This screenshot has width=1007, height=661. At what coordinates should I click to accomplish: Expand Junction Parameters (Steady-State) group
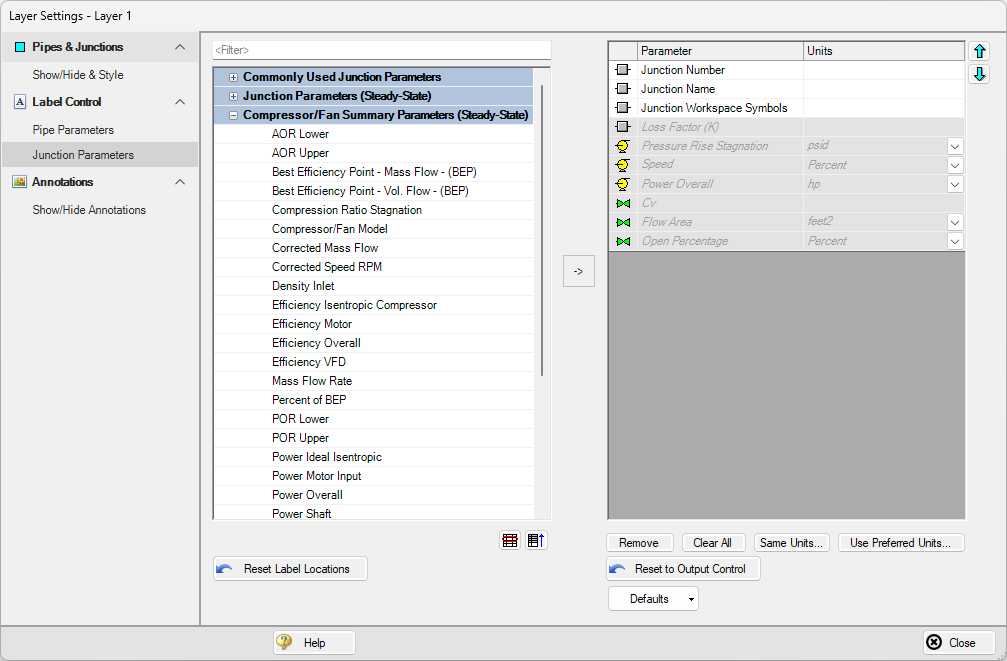tap(233, 96)
